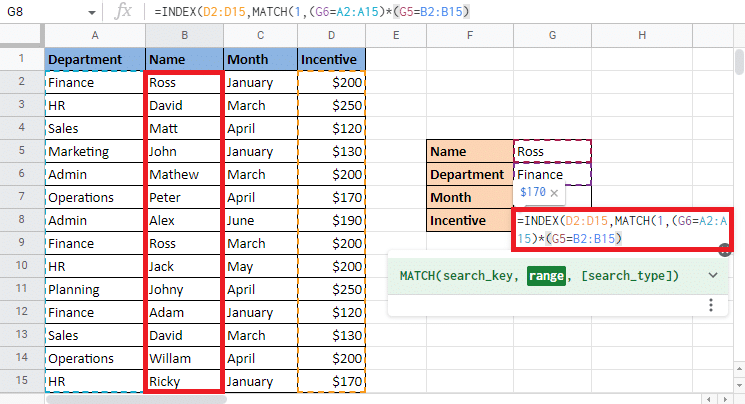This screenshot has height=404, width=745.
Task: Select column D header
Action: tap(331, 37)
